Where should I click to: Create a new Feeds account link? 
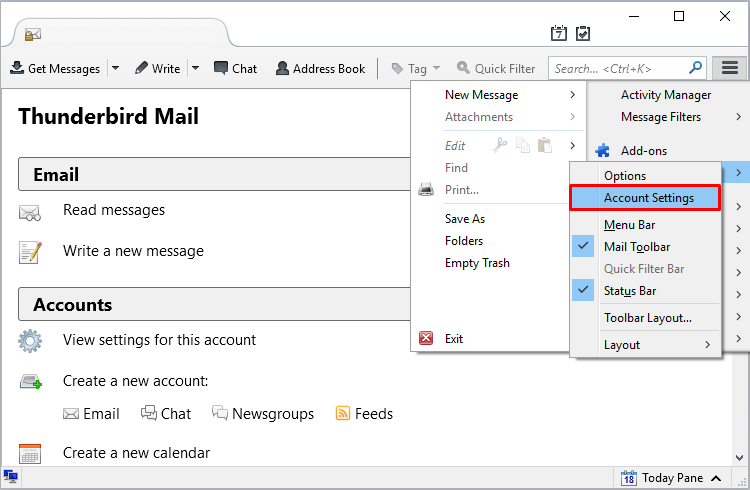click(x=364, y=413)
